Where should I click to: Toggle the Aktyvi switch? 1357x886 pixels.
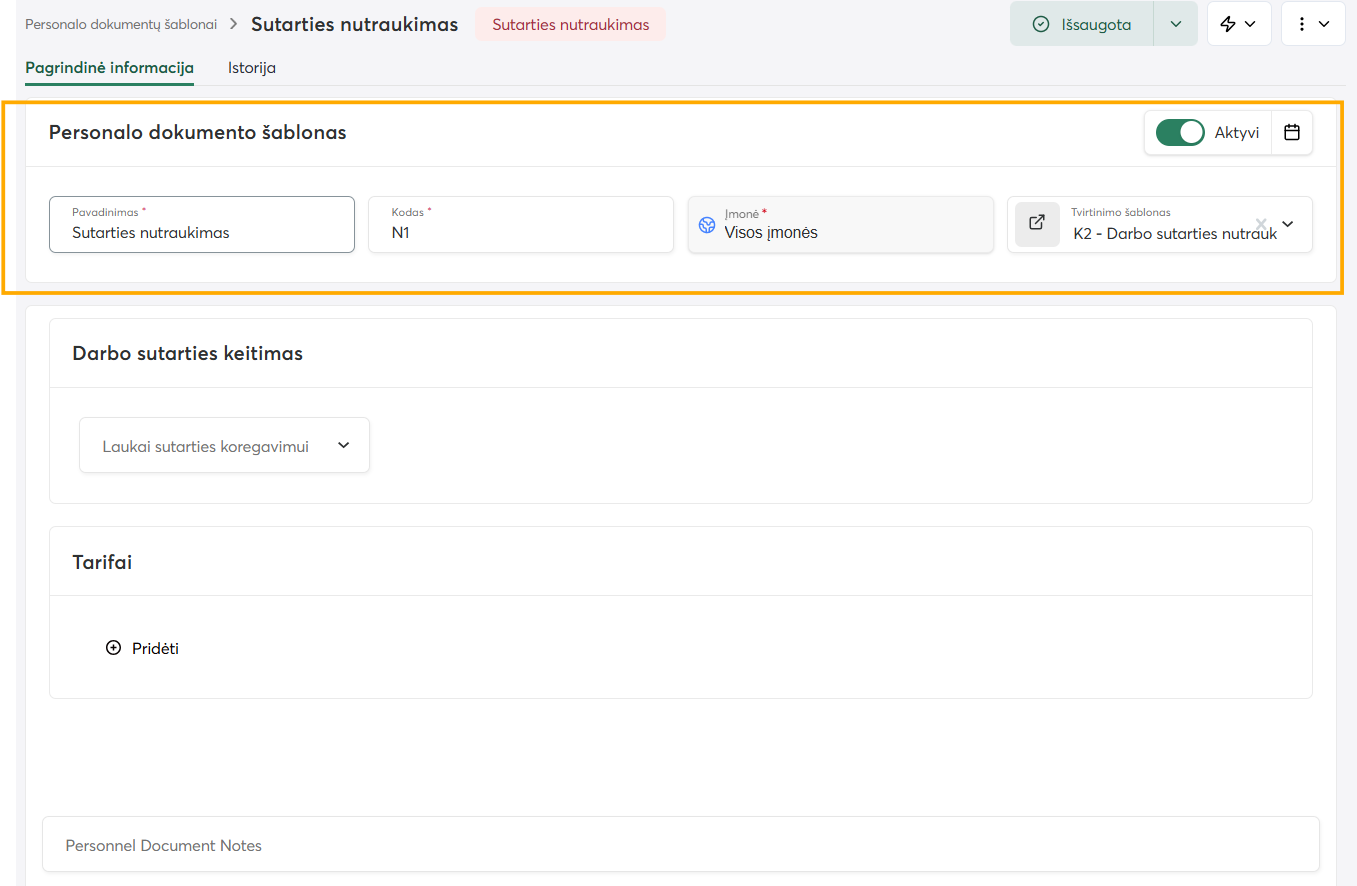point(1180,132)
